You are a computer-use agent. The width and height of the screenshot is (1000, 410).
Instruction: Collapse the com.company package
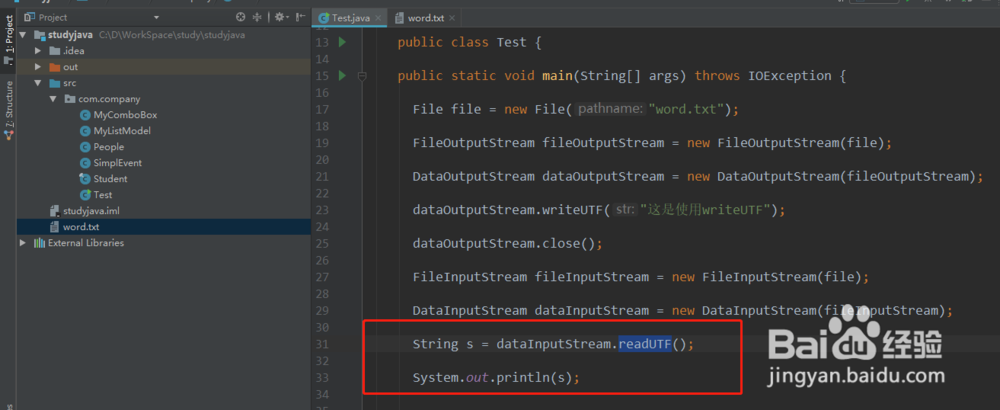(53, 99)
